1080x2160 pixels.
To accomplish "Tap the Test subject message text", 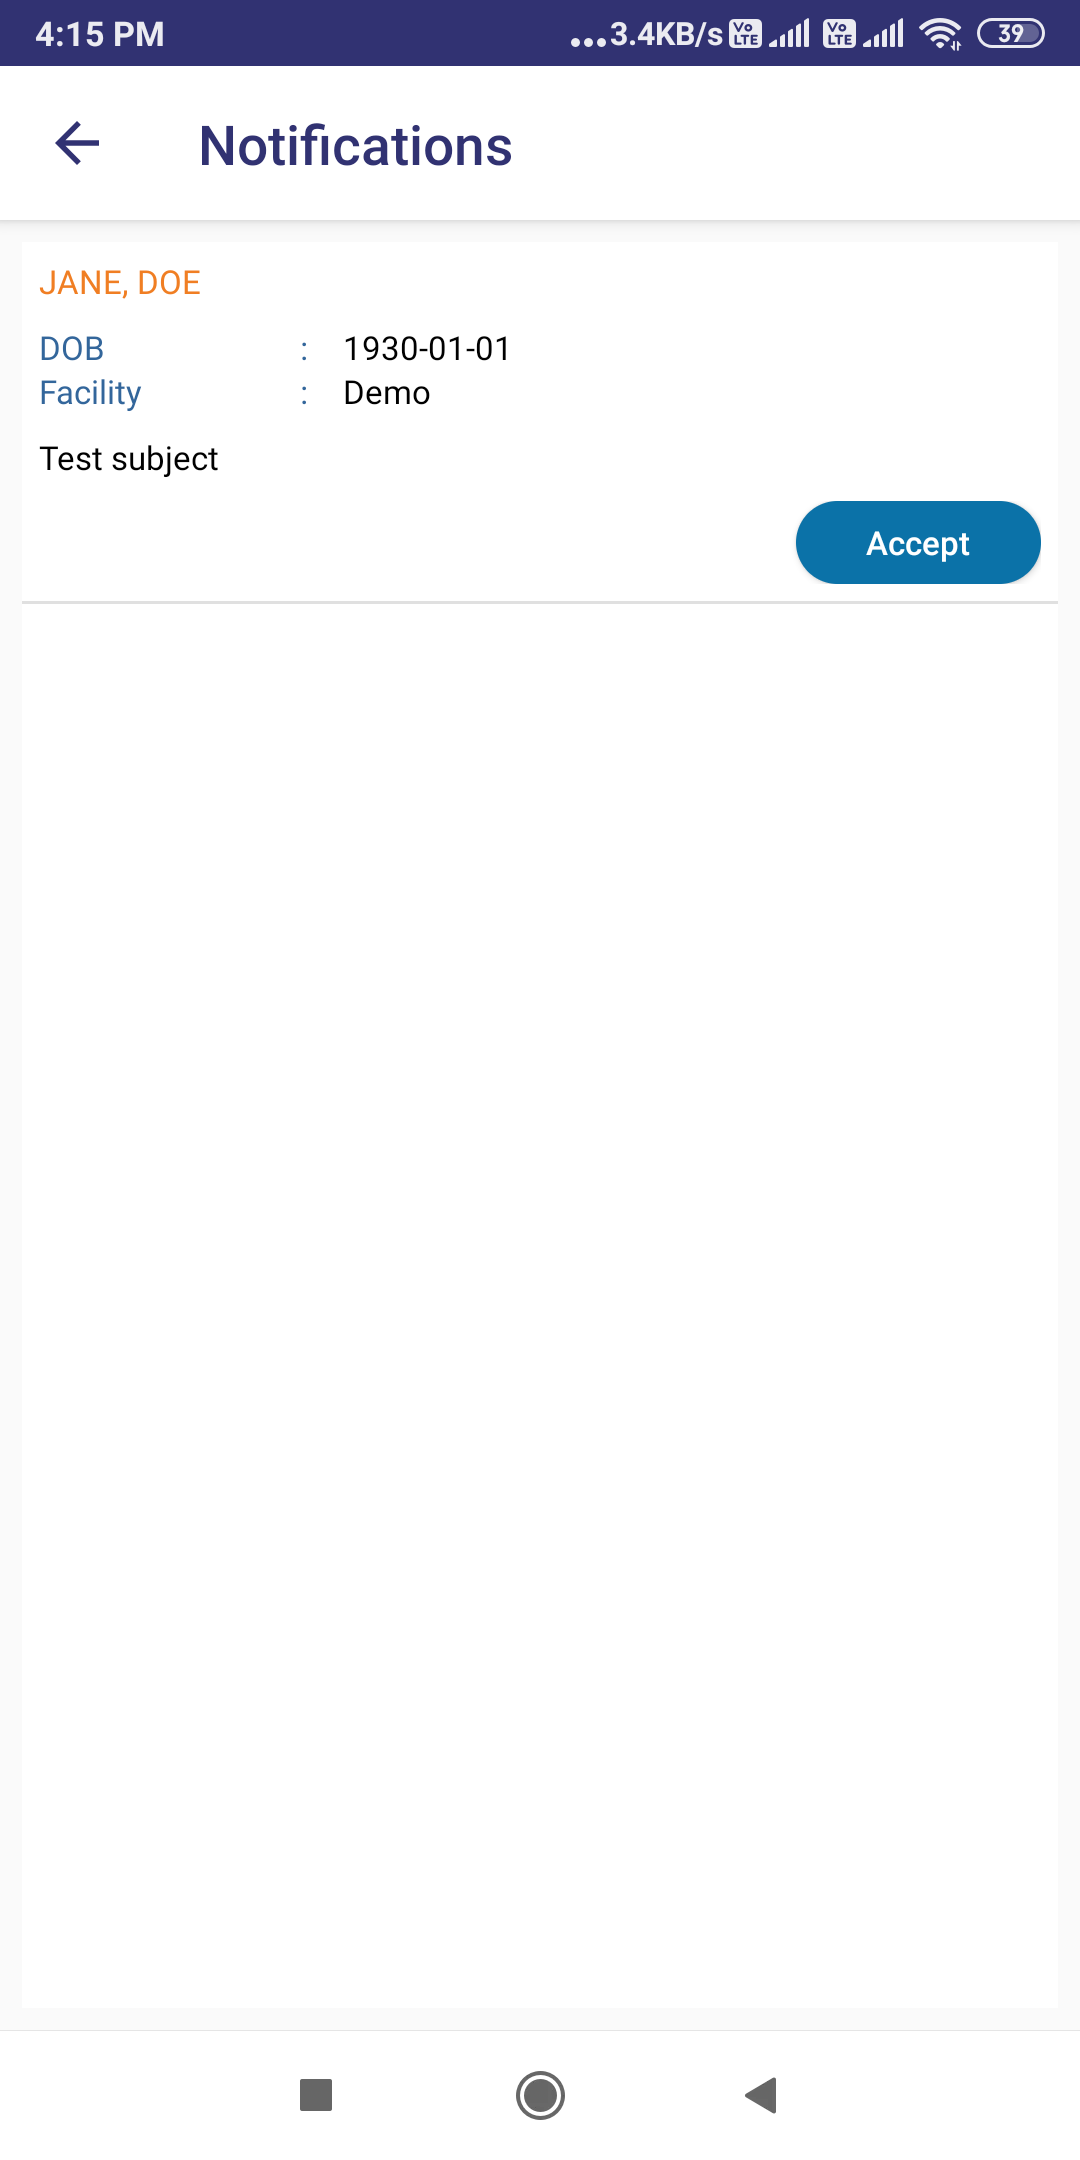I will click(129, 459).
